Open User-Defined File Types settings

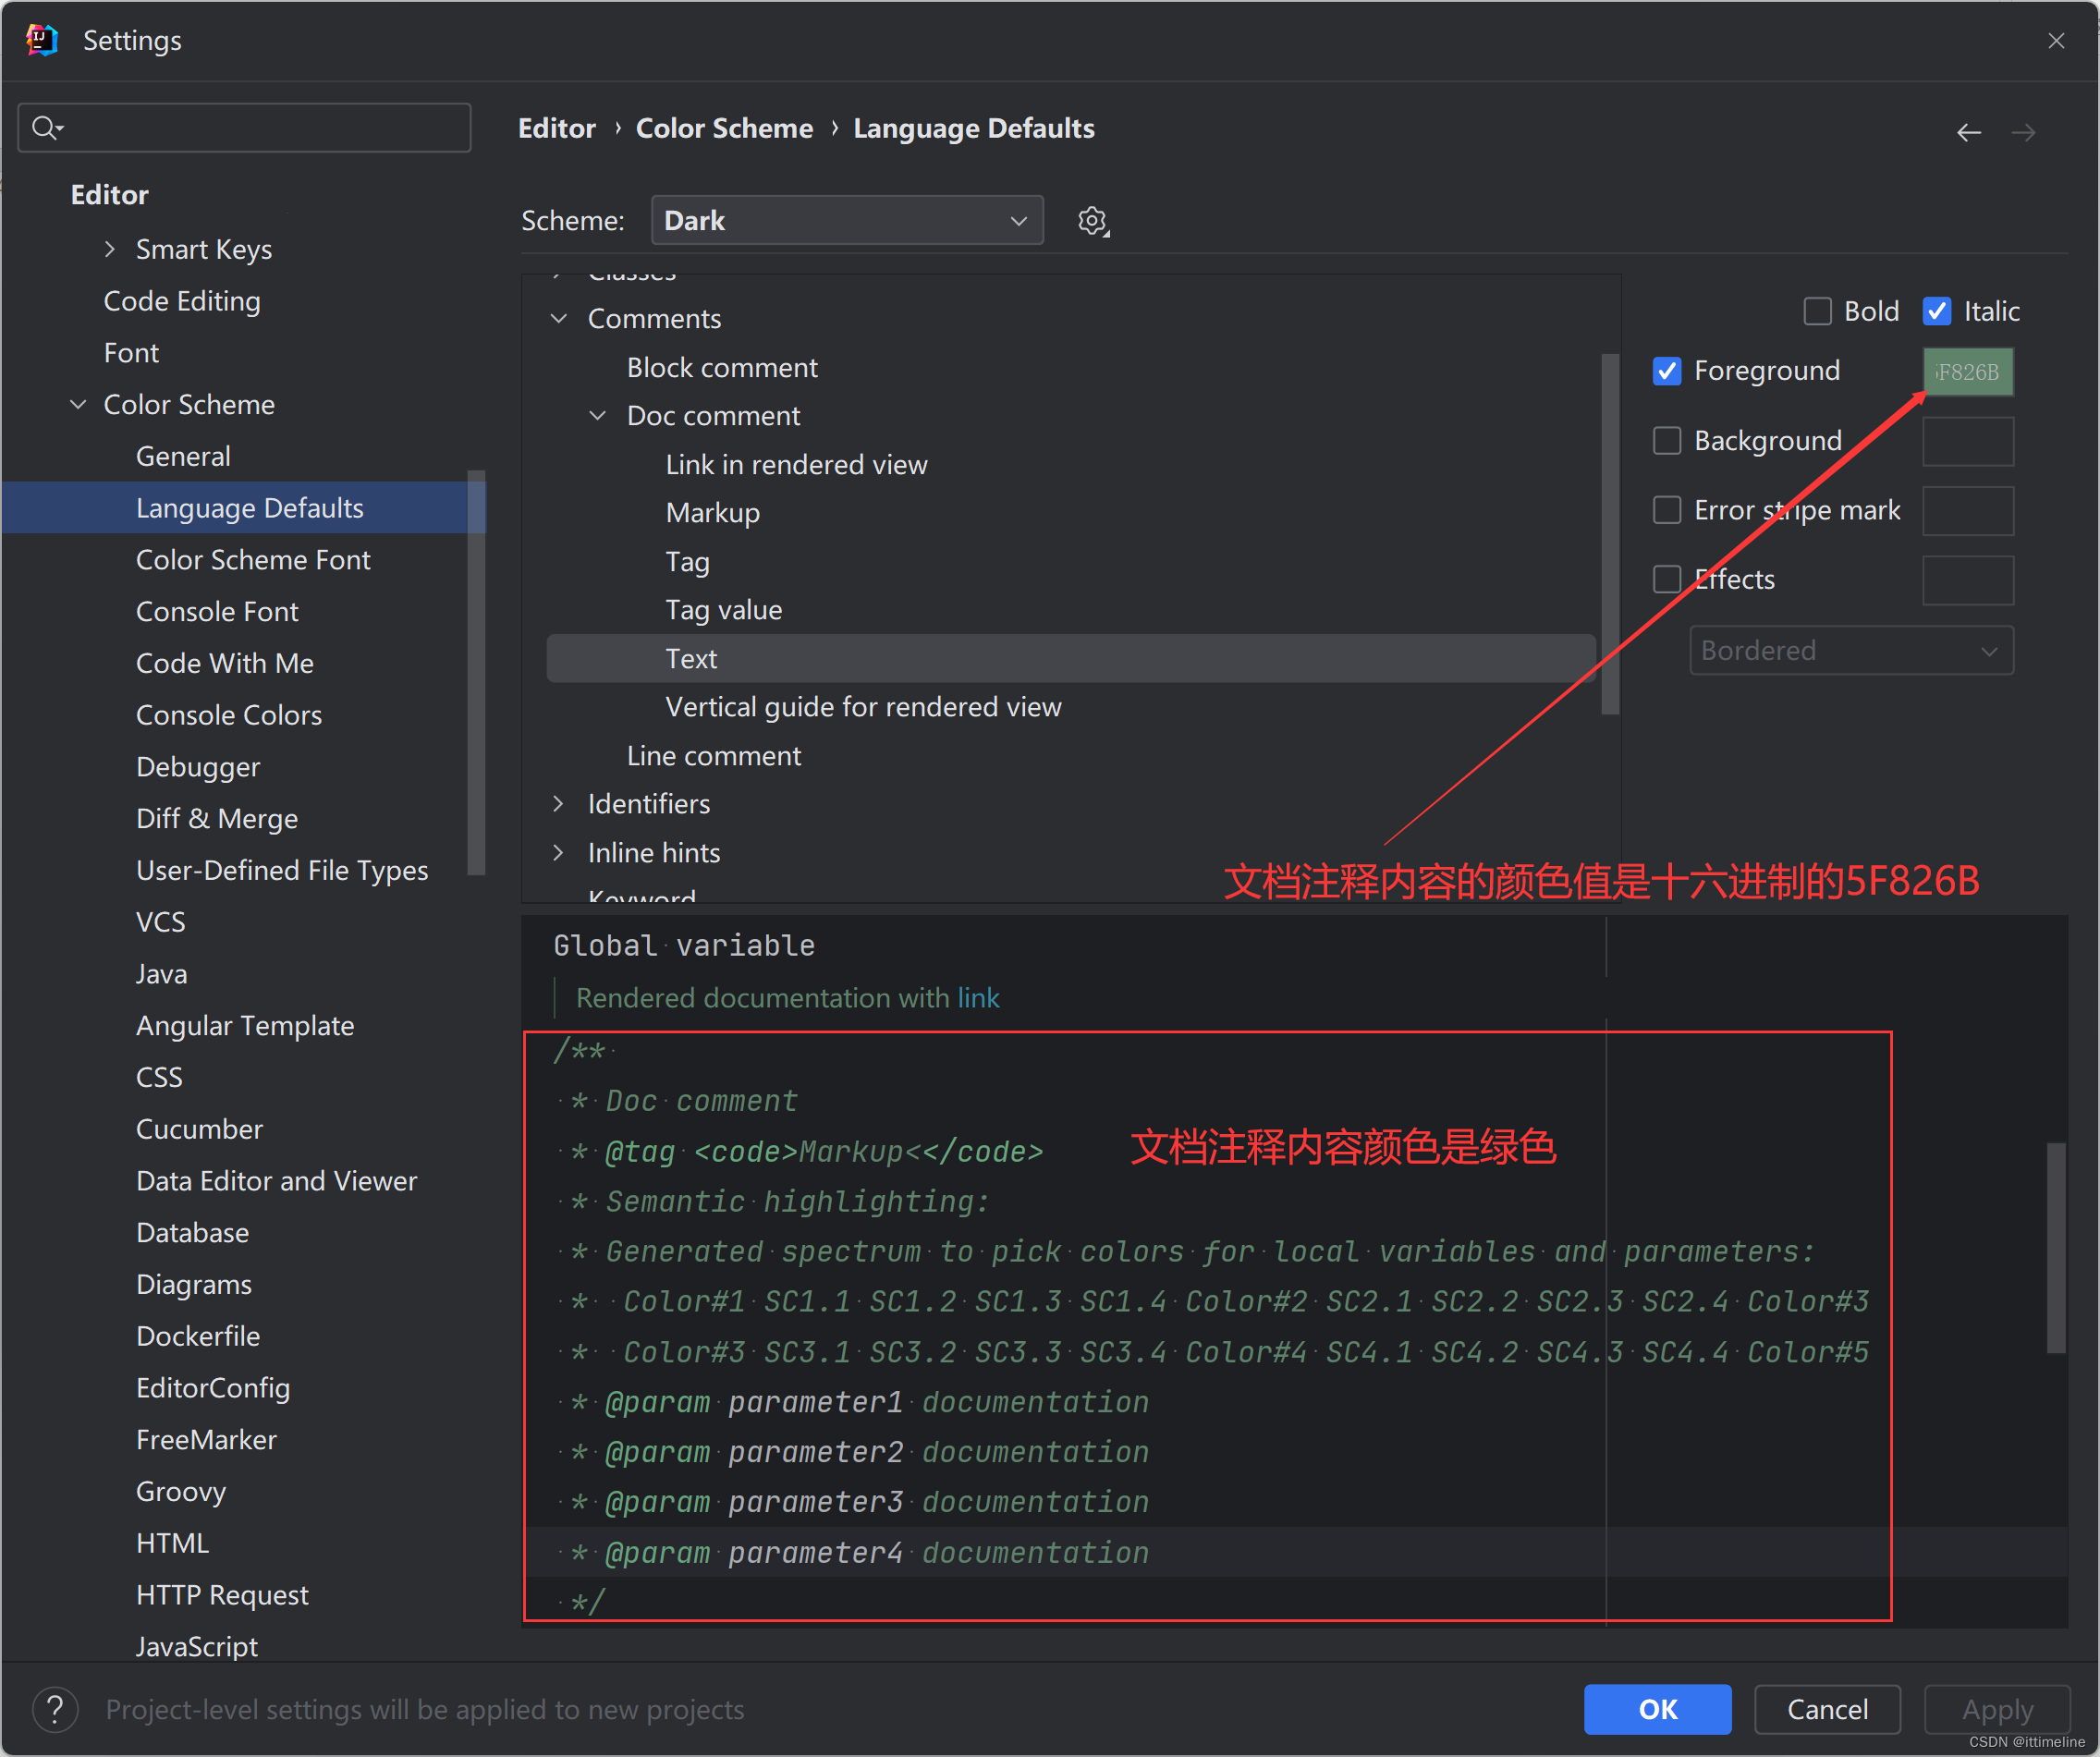tap(282, 870)
